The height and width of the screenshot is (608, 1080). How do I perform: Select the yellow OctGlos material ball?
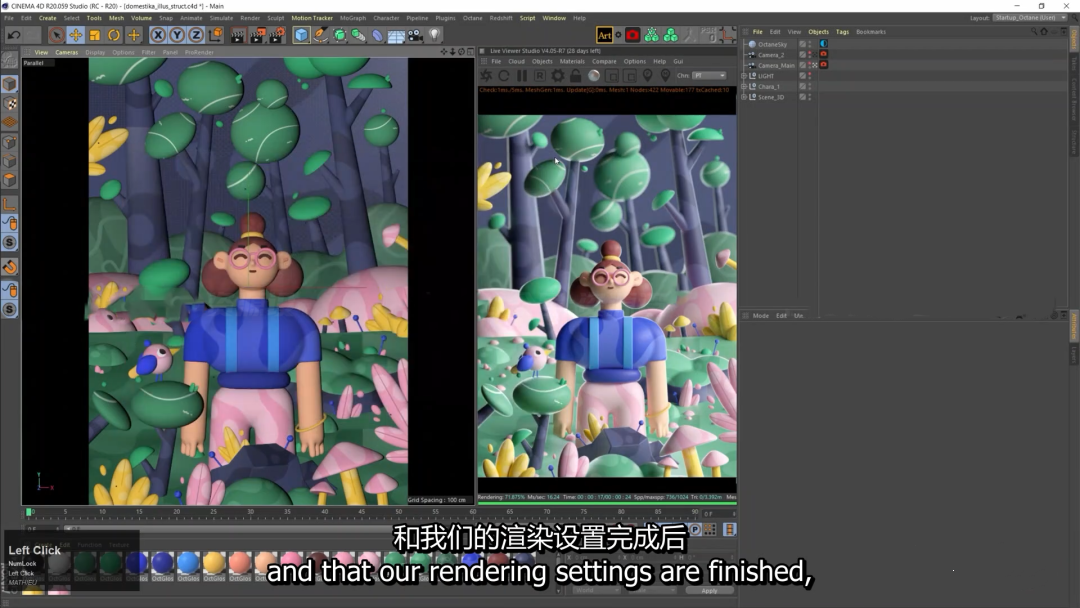click(x=214, y=563)
